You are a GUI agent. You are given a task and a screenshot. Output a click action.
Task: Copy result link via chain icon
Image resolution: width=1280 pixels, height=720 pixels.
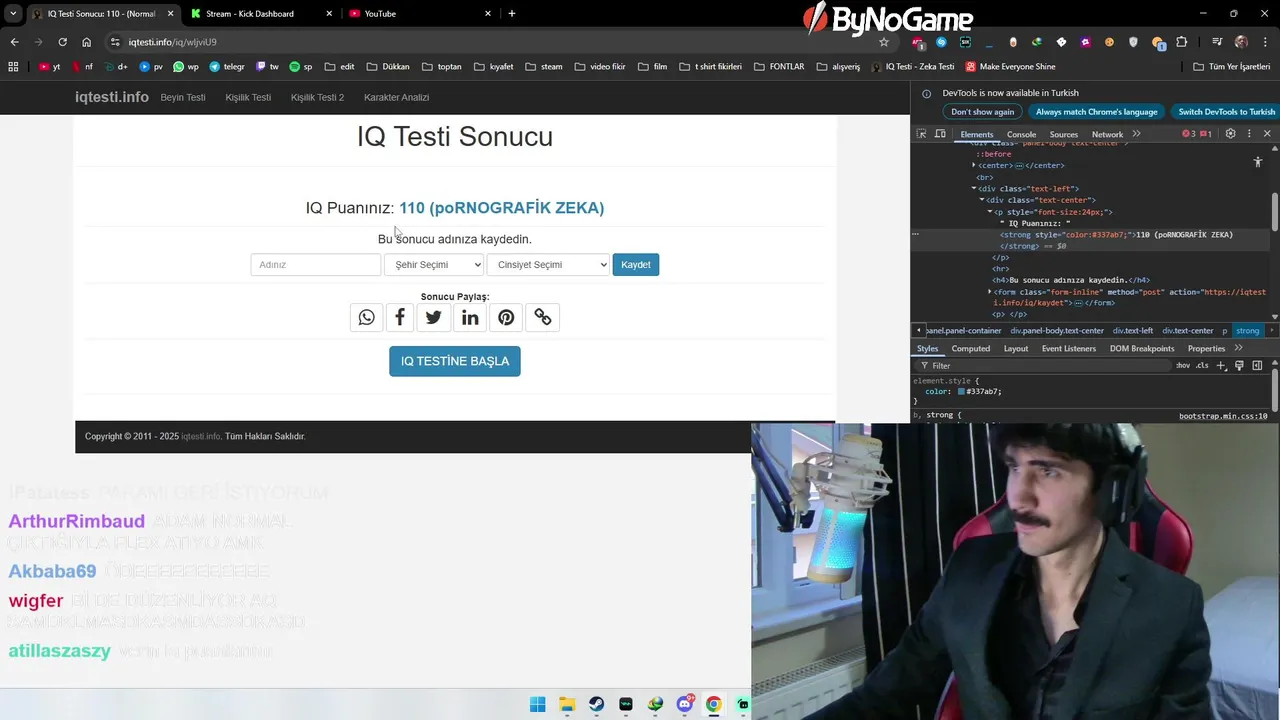(x=543, y=317)
